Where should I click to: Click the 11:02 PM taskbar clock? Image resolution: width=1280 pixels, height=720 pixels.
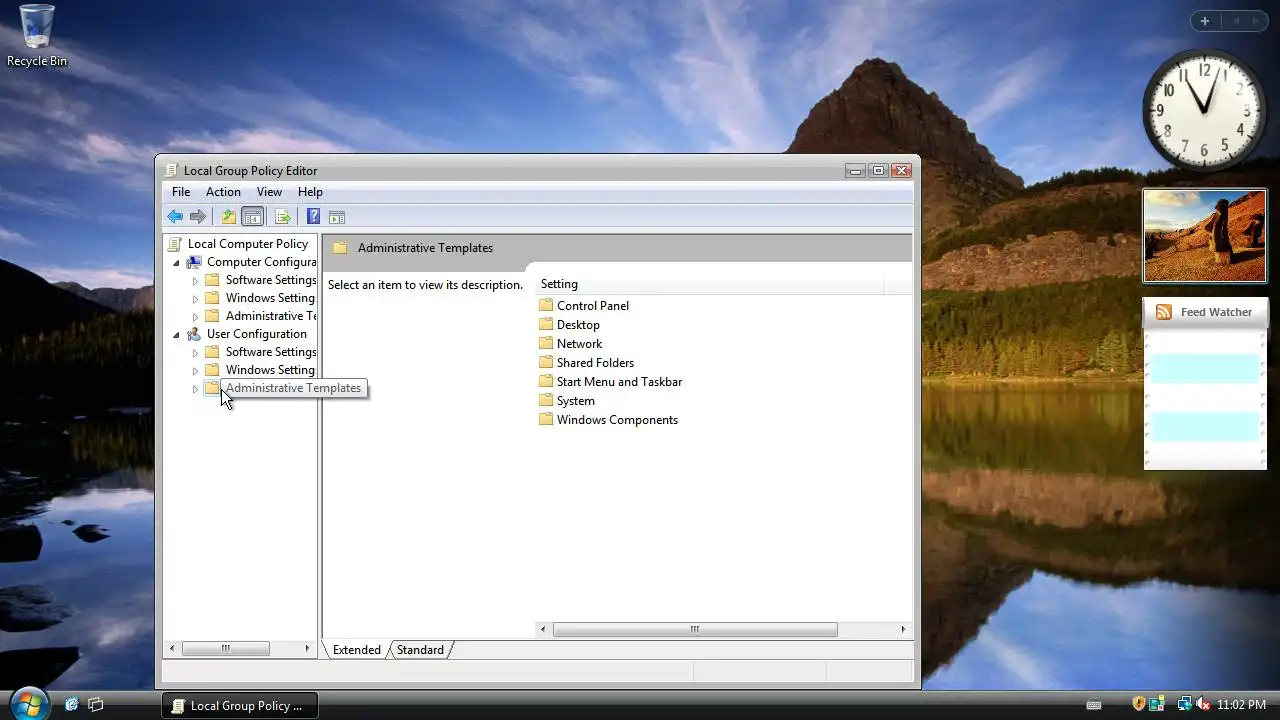click(x=1241, y=705)
